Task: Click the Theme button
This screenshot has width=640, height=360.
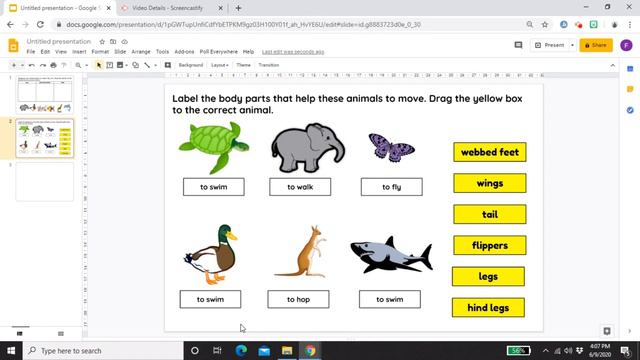Action: click(243, 65)
